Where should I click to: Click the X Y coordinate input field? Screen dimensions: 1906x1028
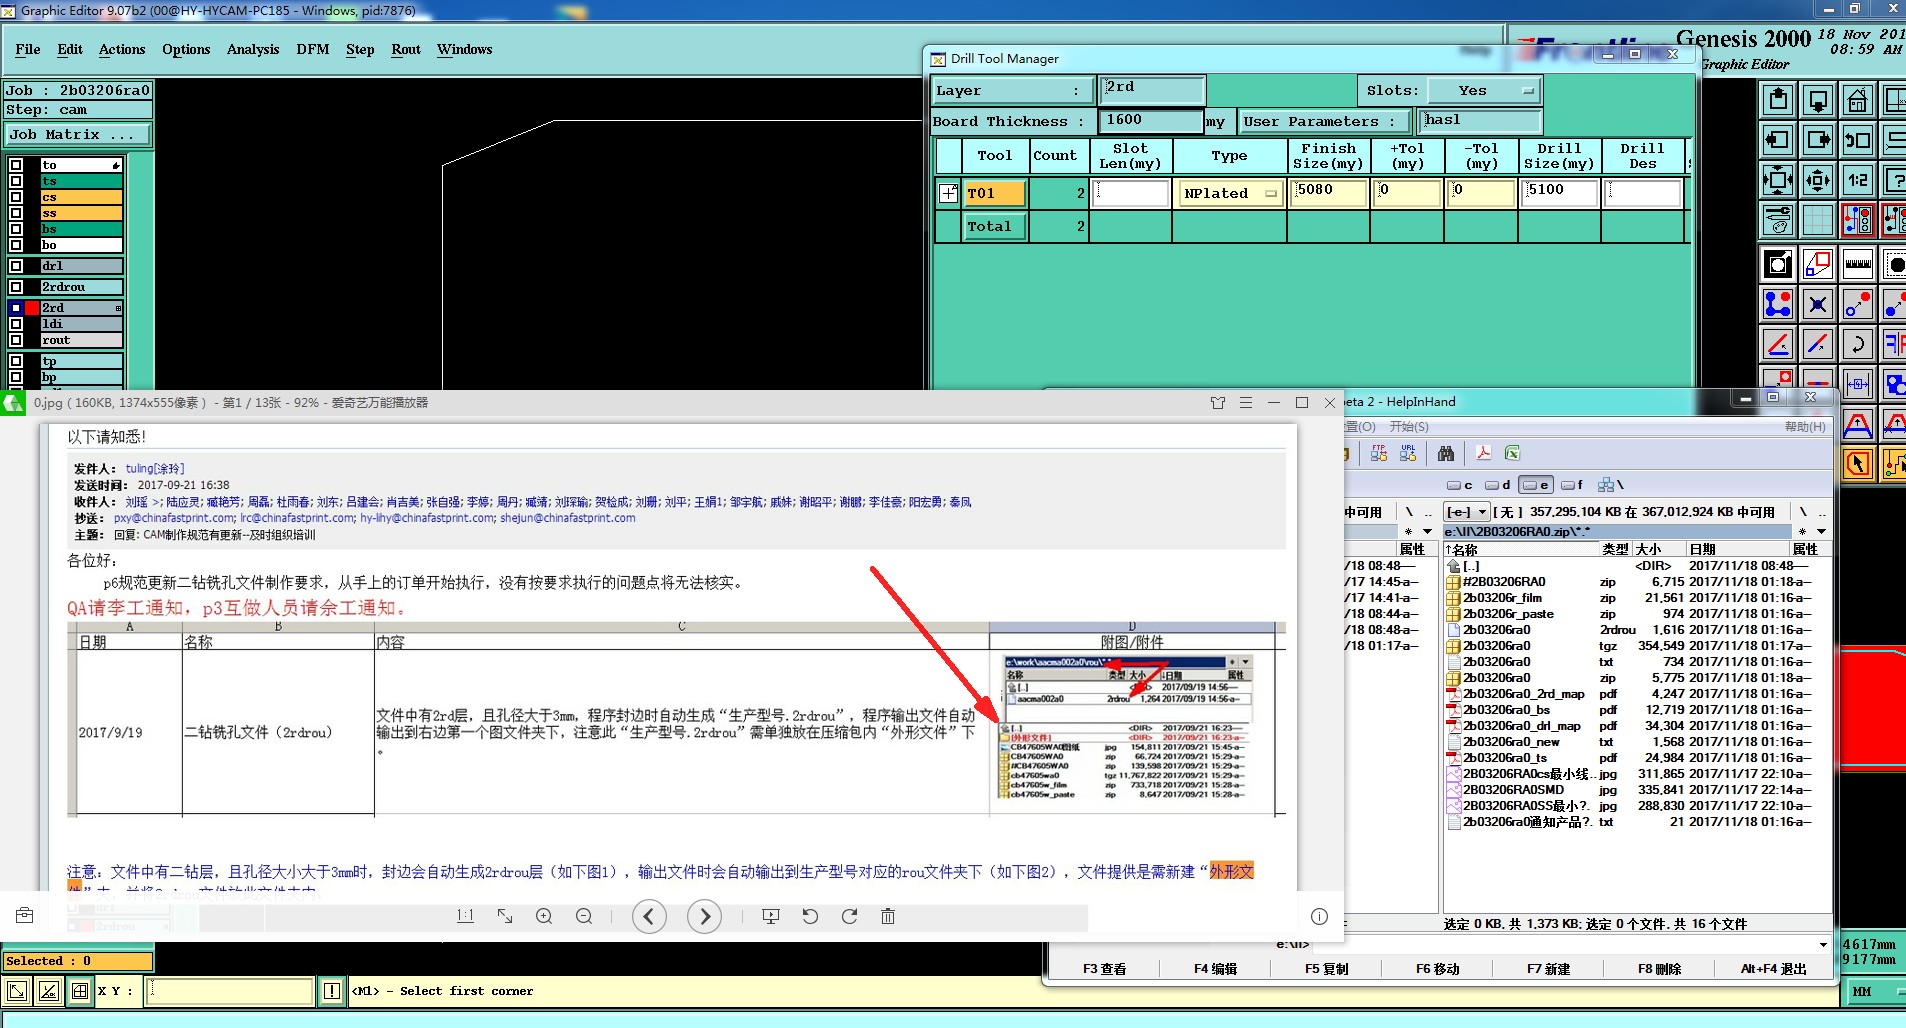click(231, 991)
